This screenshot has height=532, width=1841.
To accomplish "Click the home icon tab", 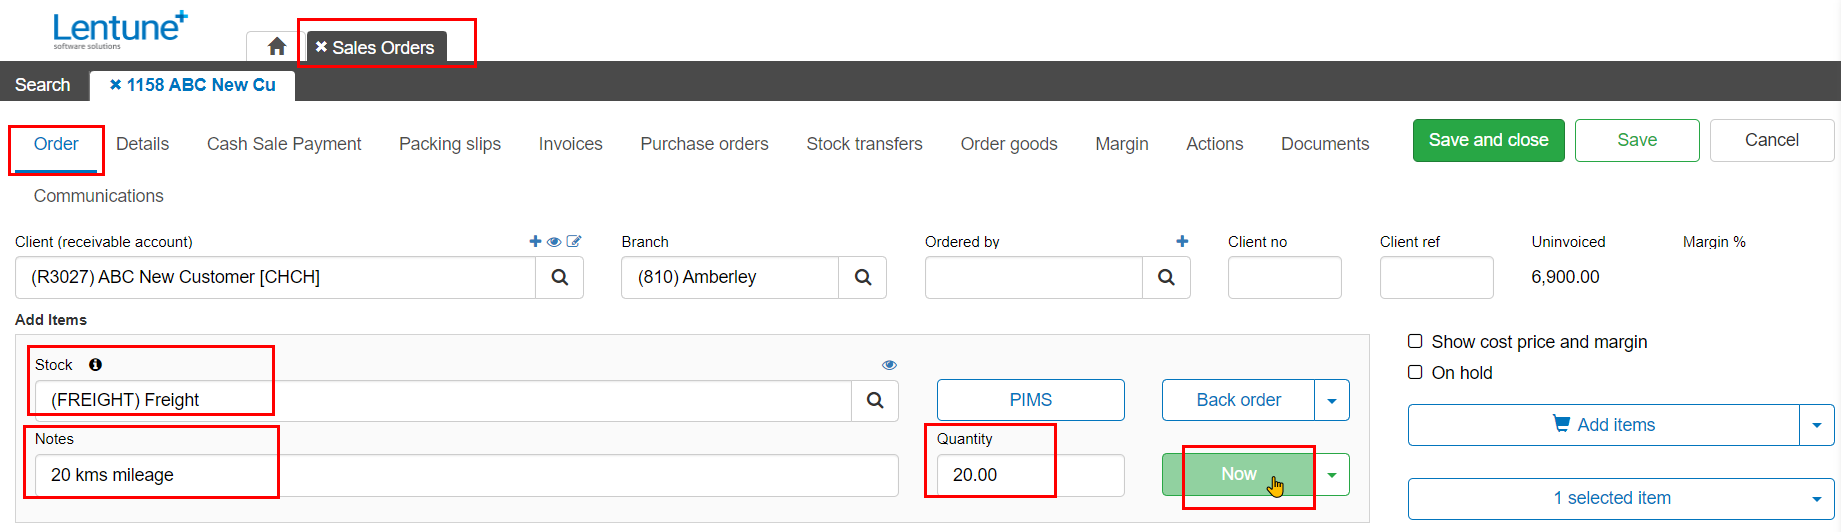I will point(277,46).
